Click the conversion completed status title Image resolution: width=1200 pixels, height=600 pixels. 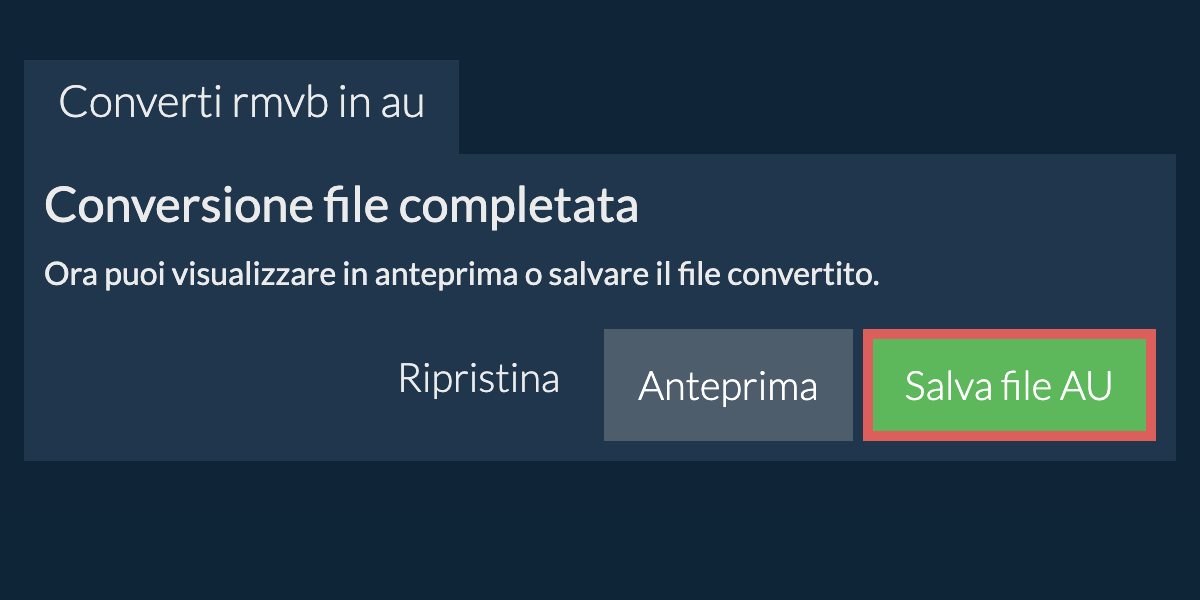tap(341, 207)
